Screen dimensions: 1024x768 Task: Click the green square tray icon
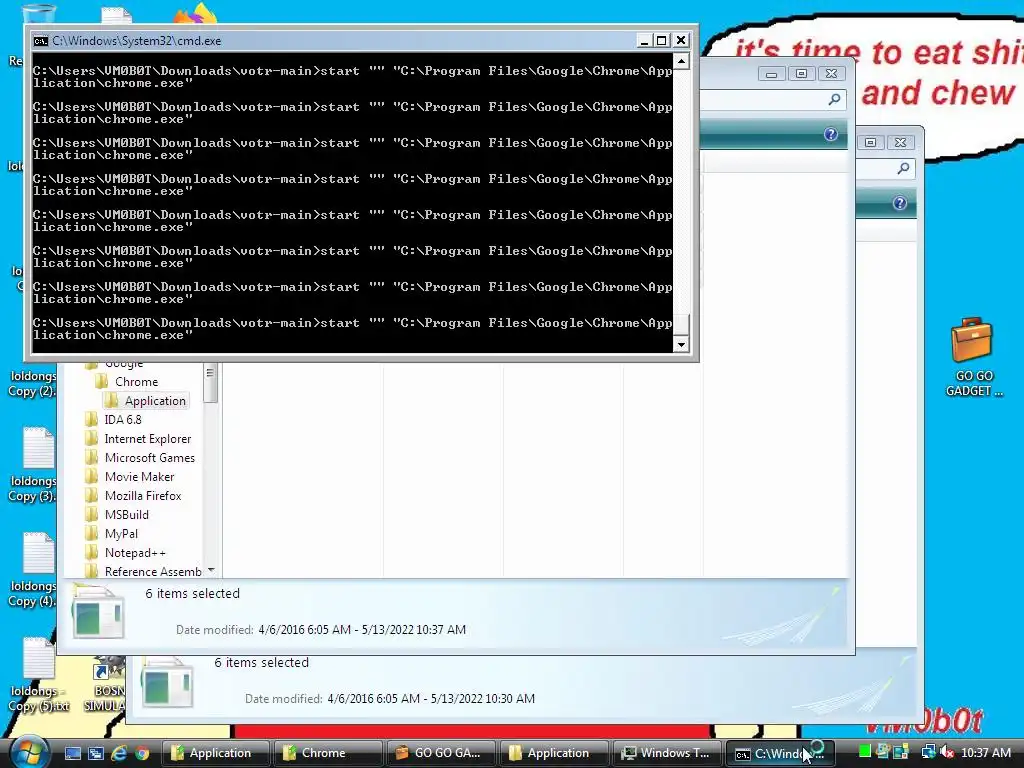click(865, 752)
